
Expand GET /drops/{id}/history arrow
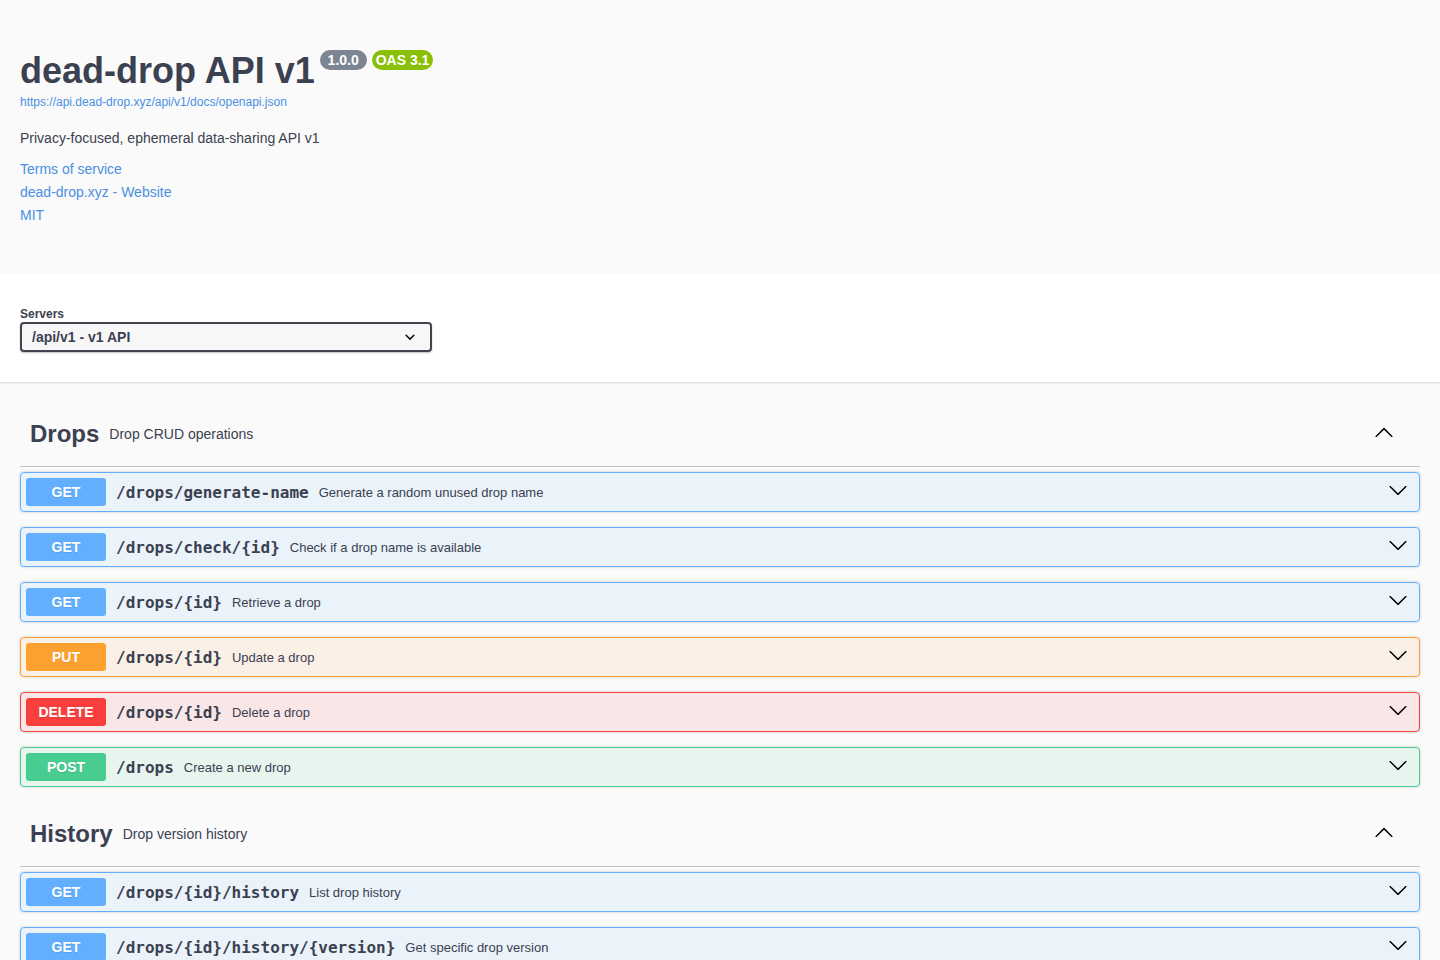tap(1398, 891)
